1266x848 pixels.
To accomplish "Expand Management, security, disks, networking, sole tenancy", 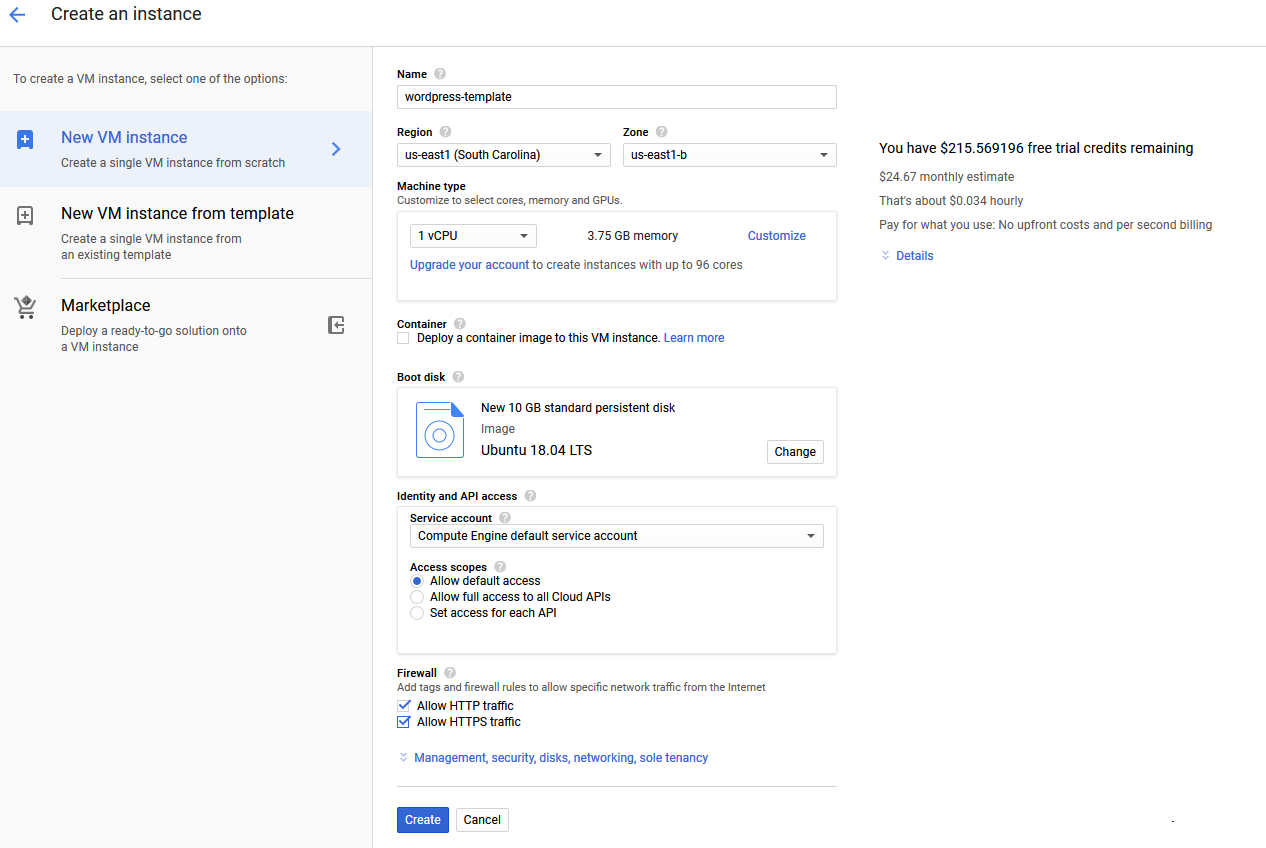I will tap(561, 758).
